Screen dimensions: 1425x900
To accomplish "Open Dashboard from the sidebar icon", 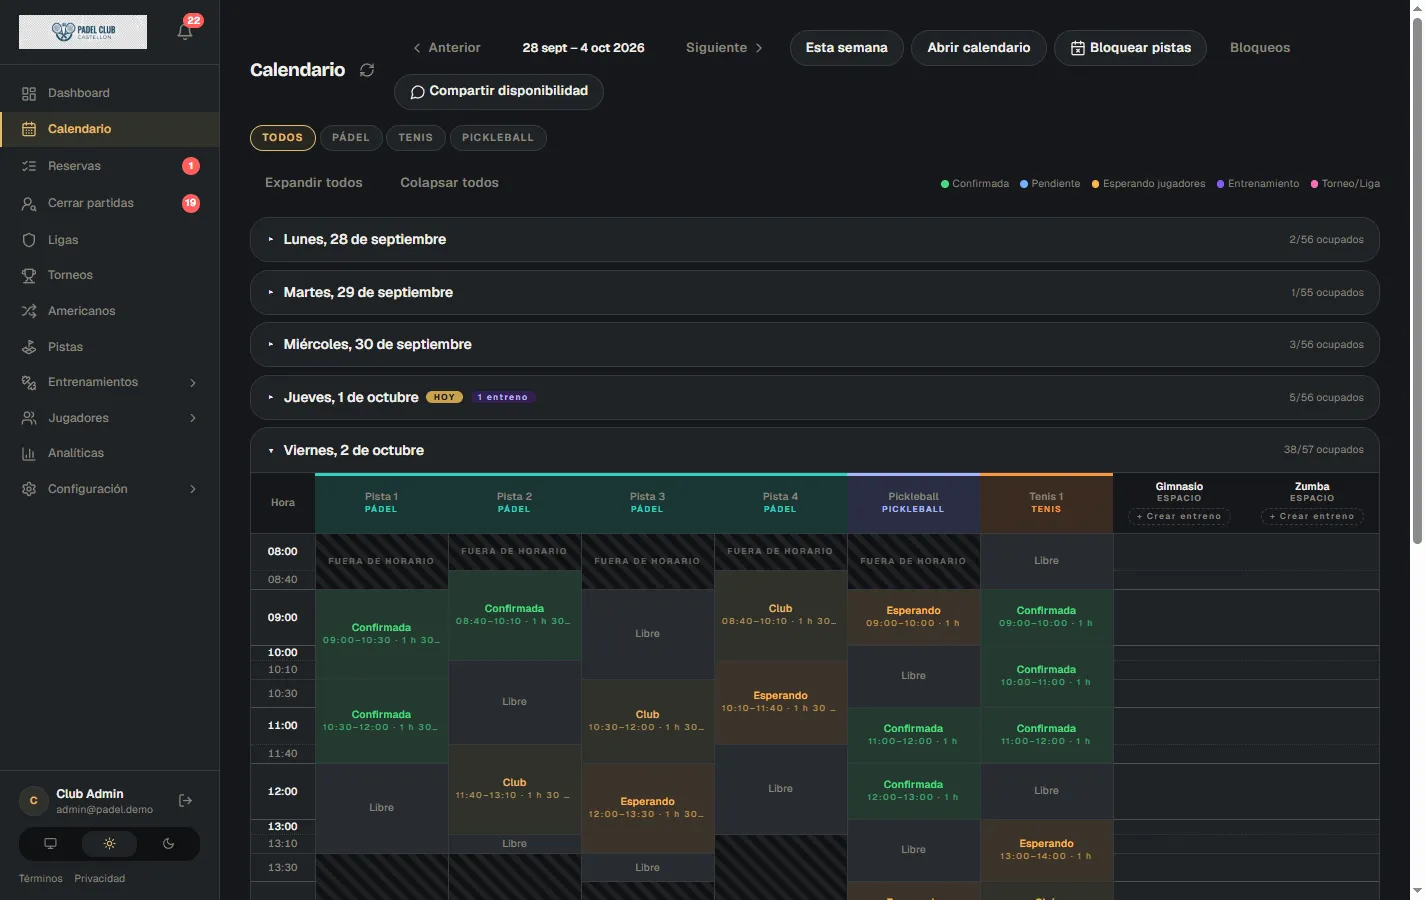I will coord(29,93).
